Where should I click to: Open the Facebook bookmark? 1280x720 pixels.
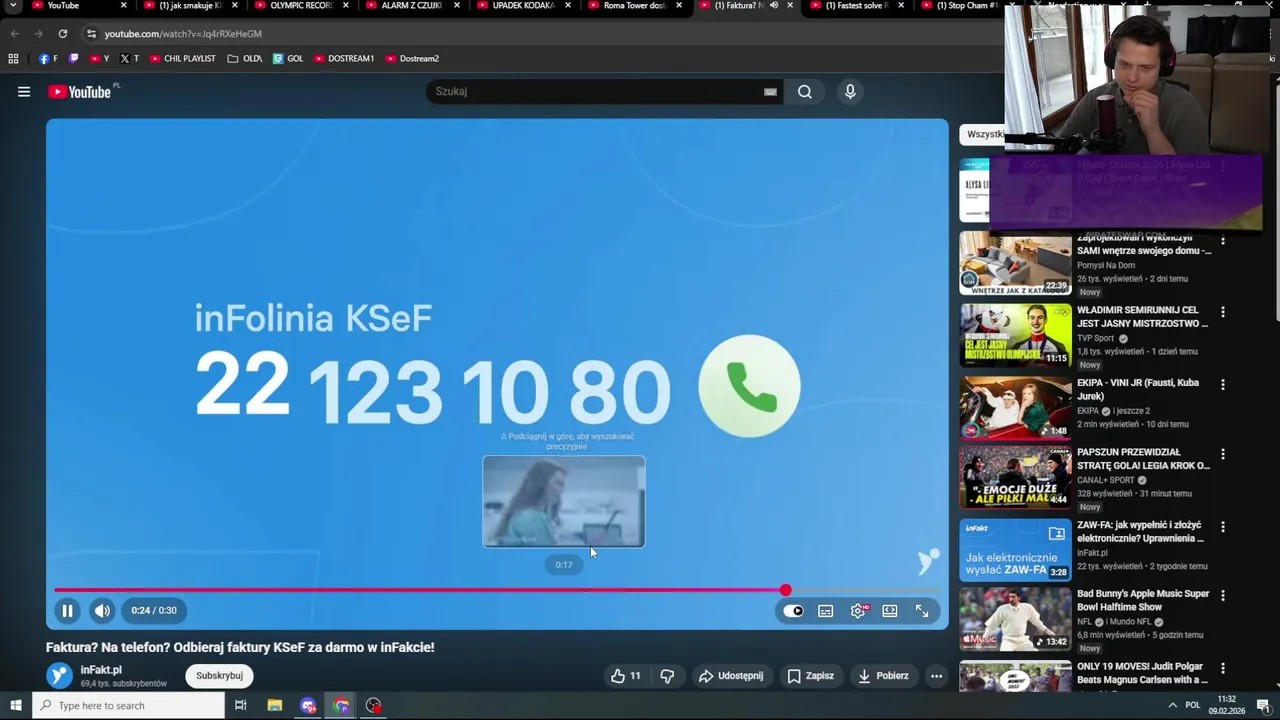(48, 59)
